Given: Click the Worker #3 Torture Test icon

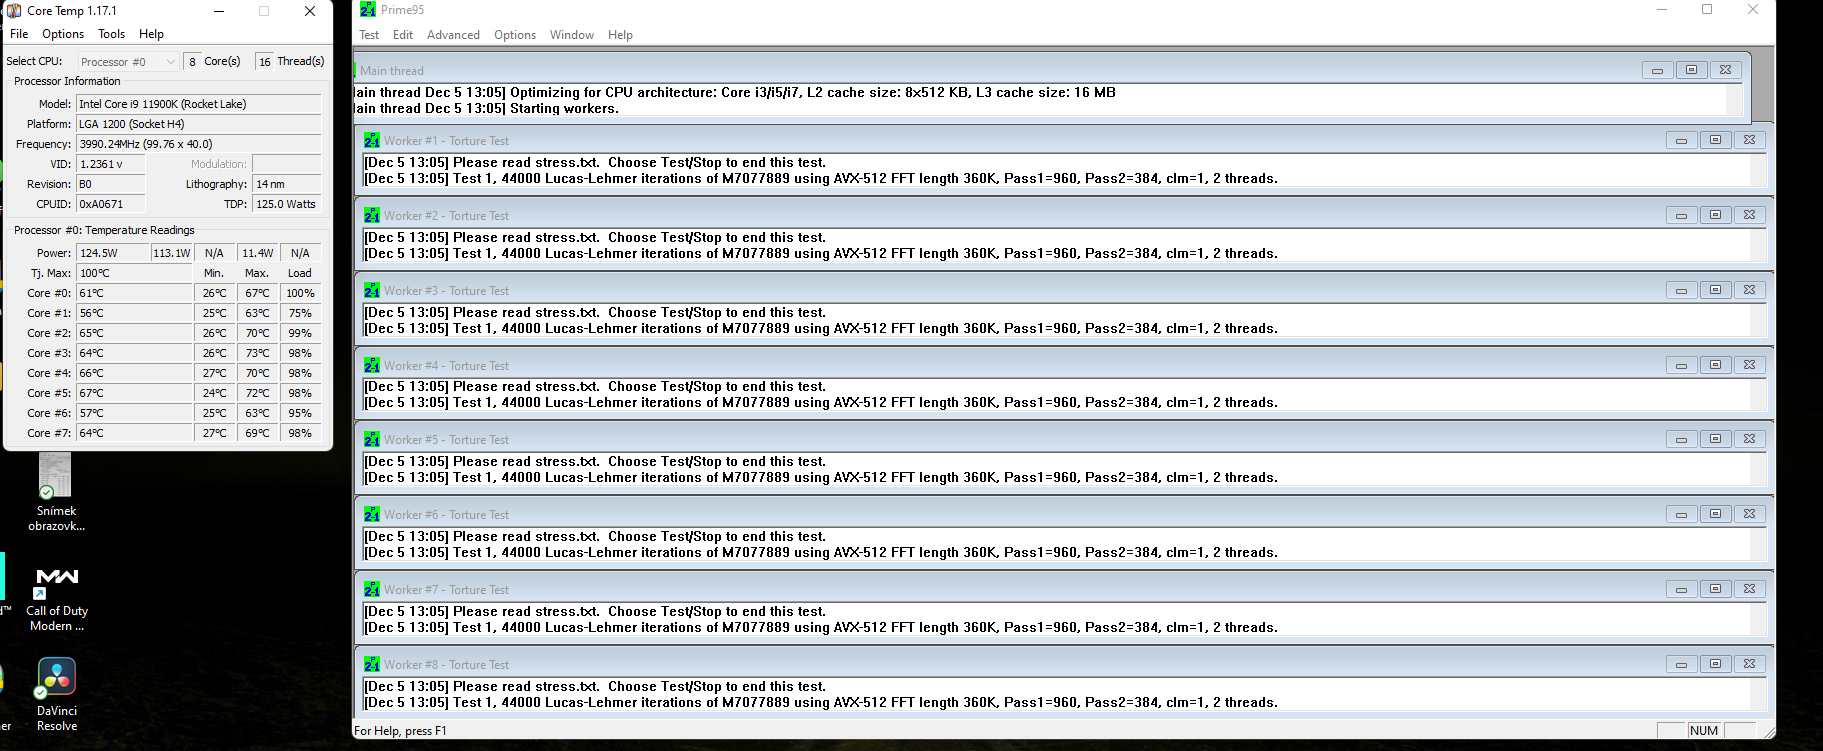Looking at the screenshot, I should [372, 291].
